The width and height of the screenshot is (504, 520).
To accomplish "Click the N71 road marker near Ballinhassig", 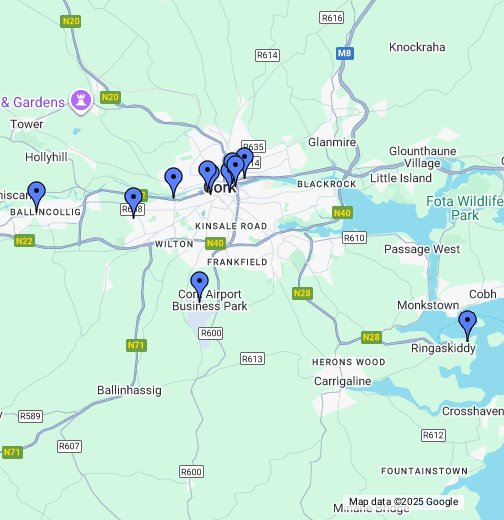I will (136, 345).
